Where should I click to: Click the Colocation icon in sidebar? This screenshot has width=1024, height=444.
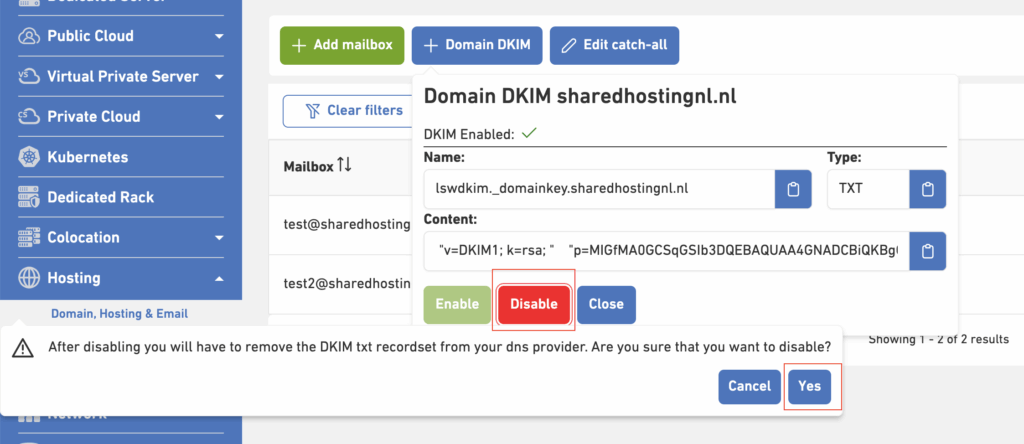click(x=29, y=238)
